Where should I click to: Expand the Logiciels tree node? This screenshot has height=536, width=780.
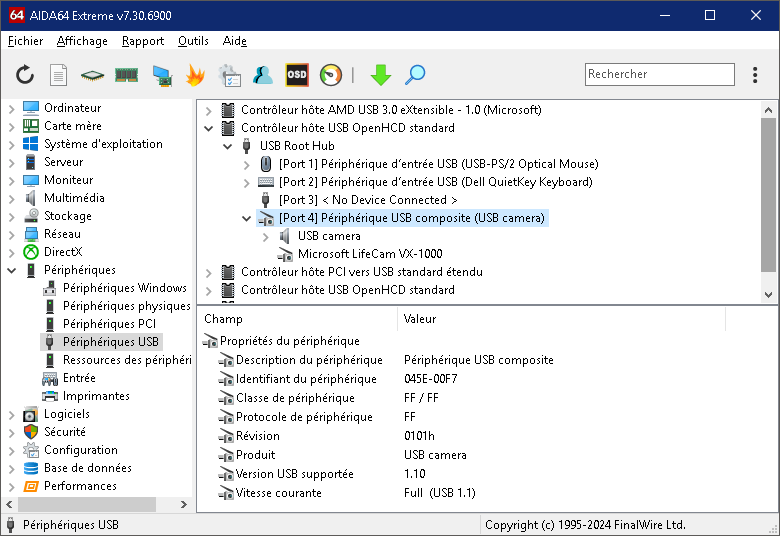[11, 414]
